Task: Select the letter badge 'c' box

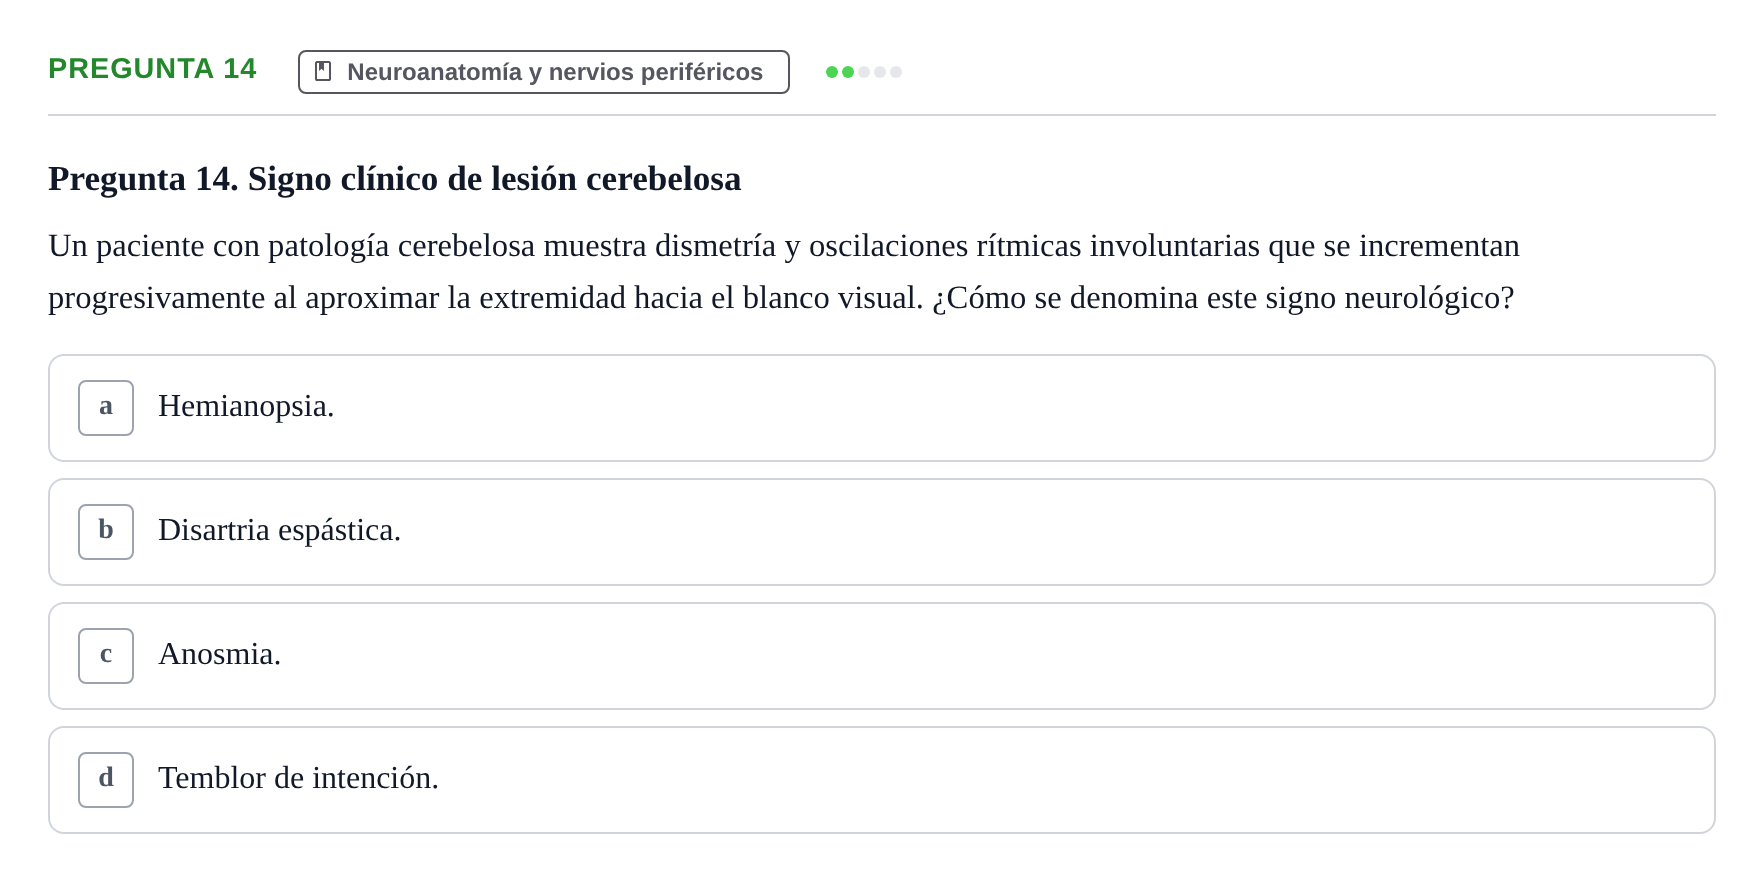Action: (x=106, y=656)
